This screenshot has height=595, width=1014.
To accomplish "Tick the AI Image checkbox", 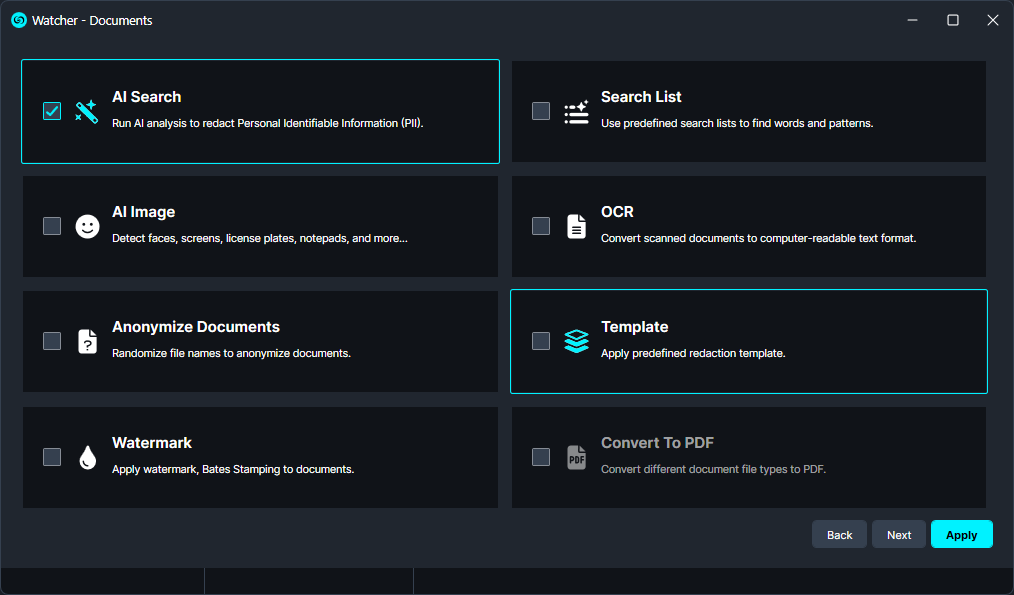I will pyautogui.click(x=52, y=226).
